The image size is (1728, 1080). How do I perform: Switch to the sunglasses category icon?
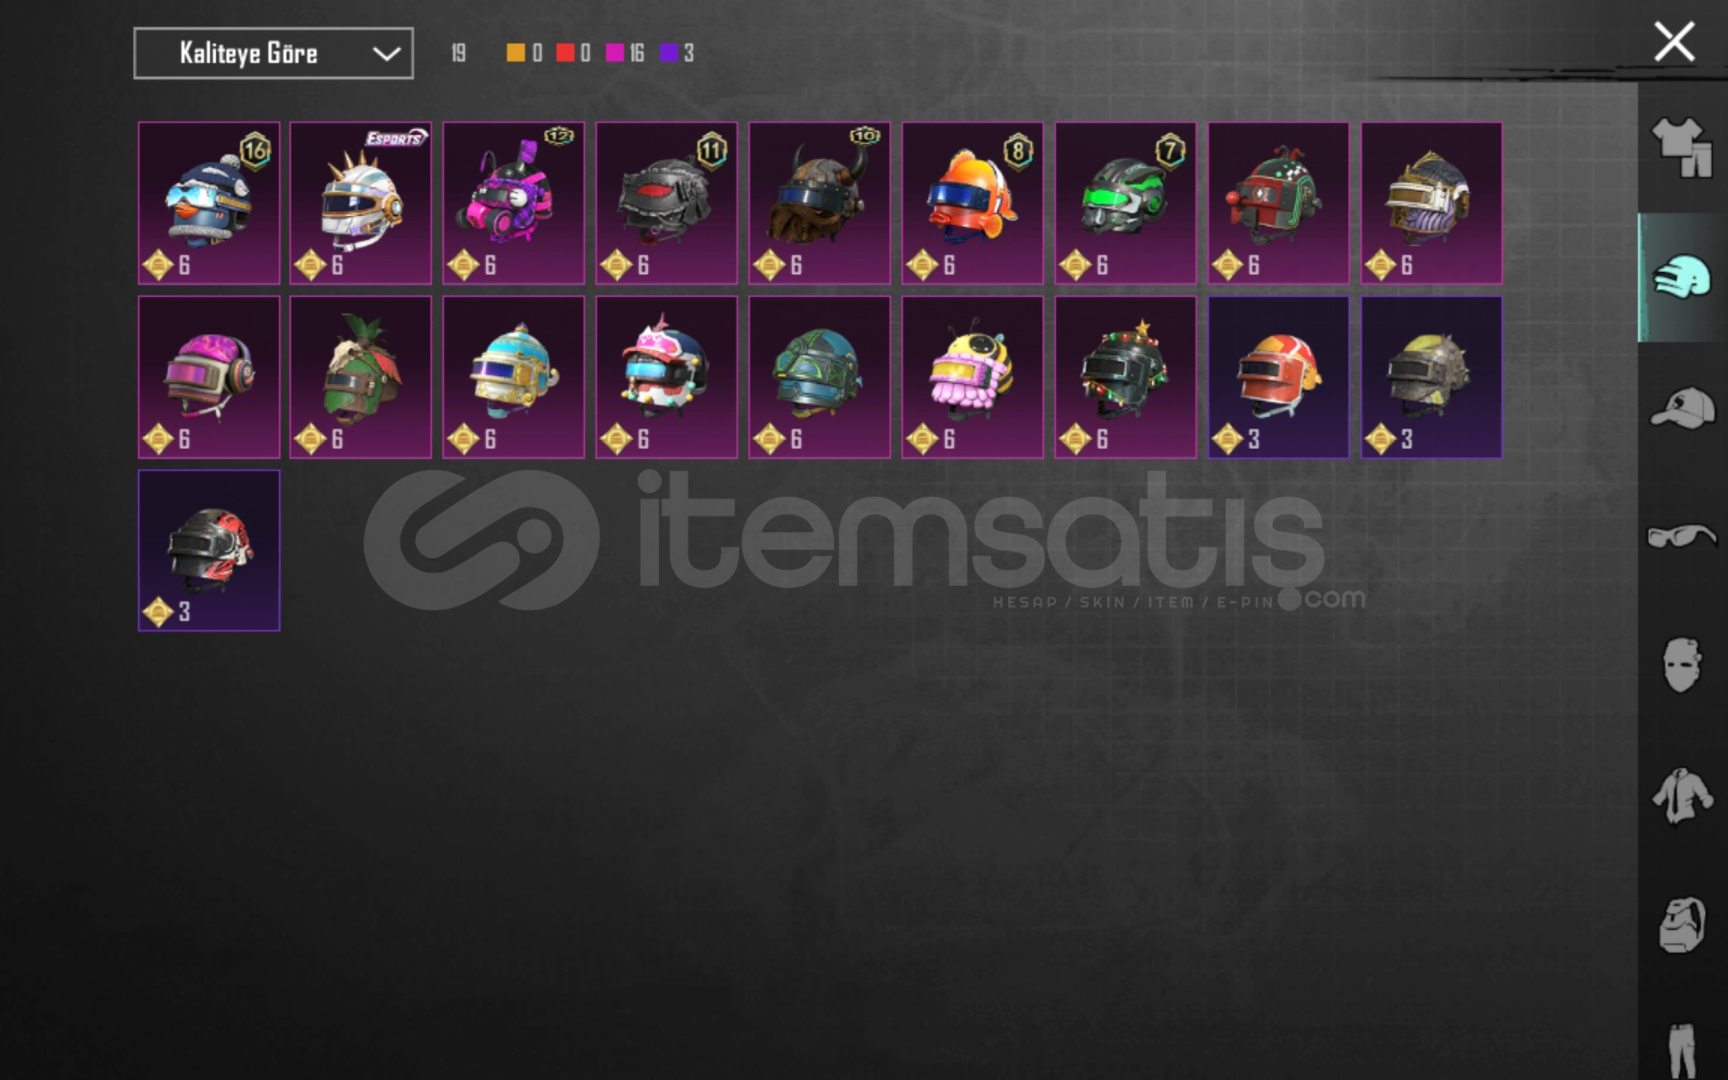(x=1682, y=536)
